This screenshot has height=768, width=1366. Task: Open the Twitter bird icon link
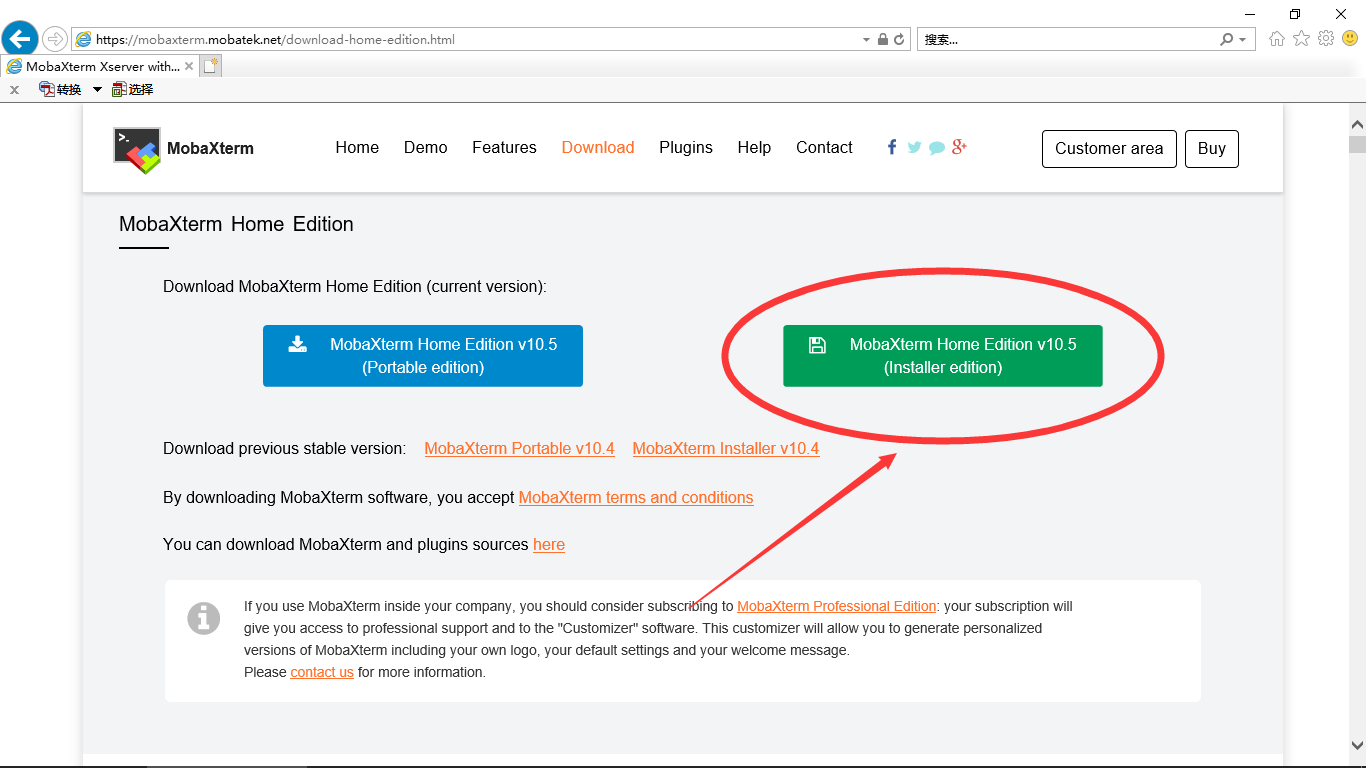[914, 147]
